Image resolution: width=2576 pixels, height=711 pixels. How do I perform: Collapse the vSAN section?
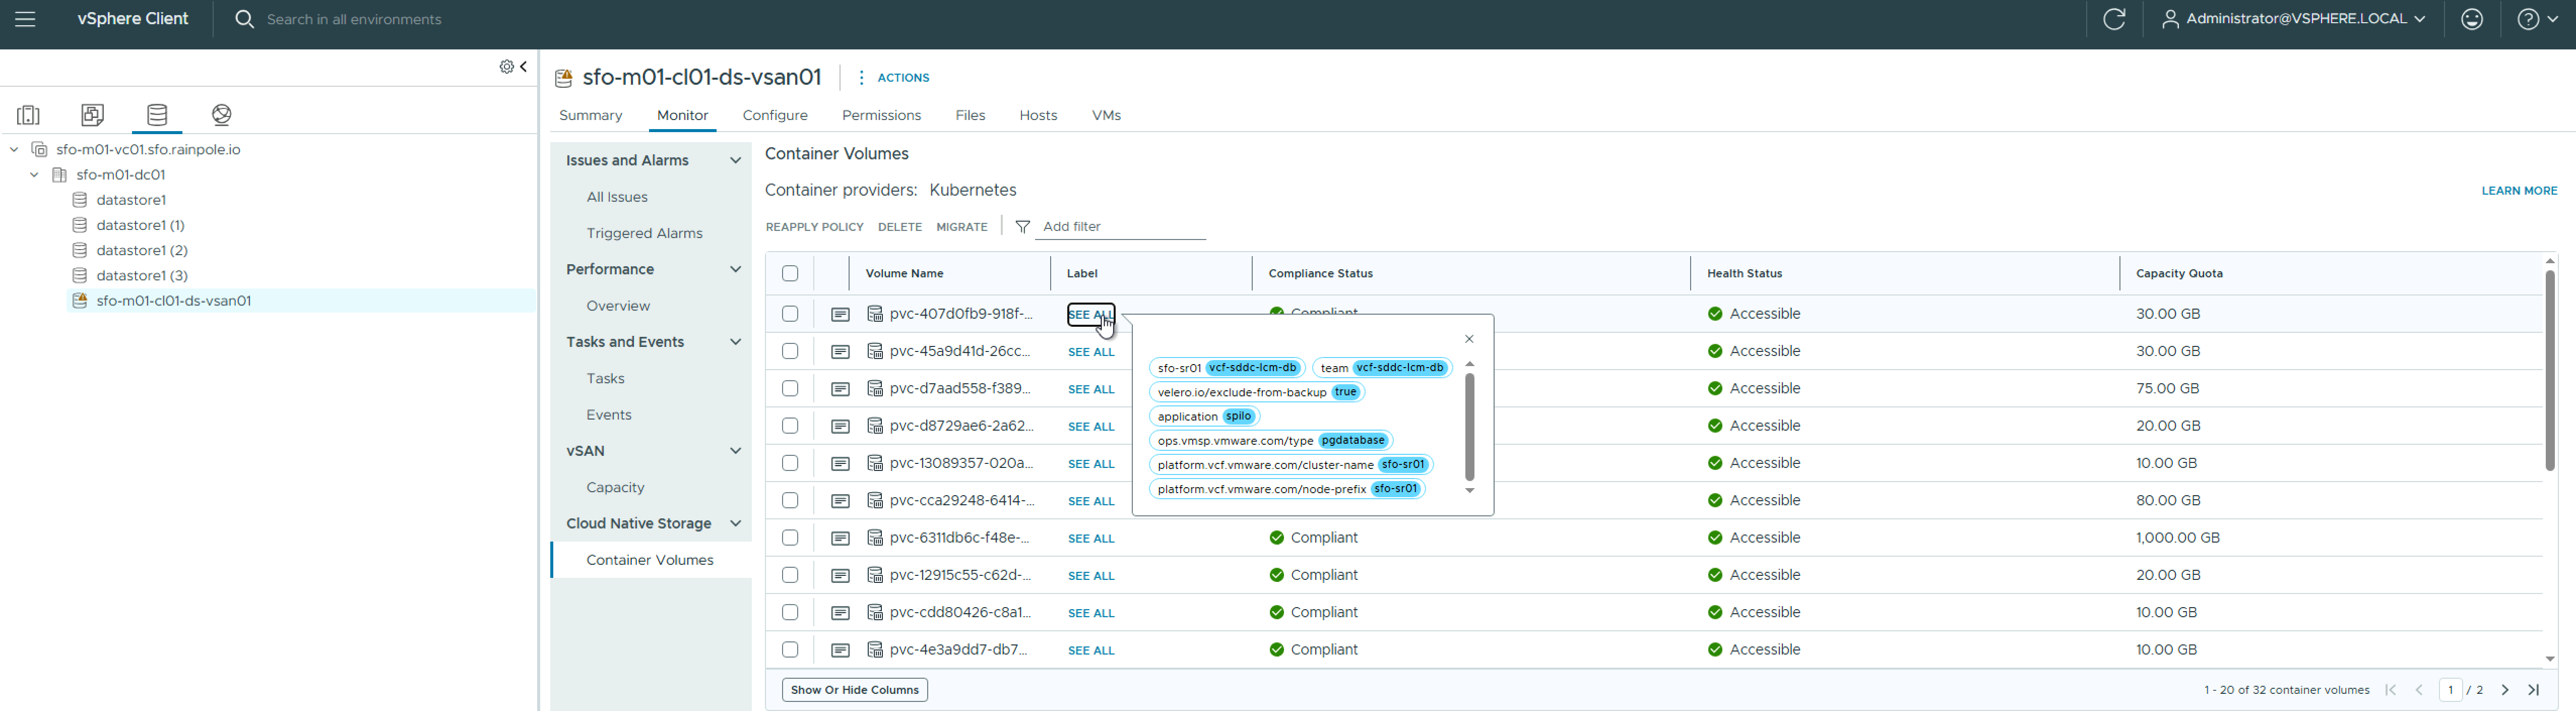[x=736, y=451]
